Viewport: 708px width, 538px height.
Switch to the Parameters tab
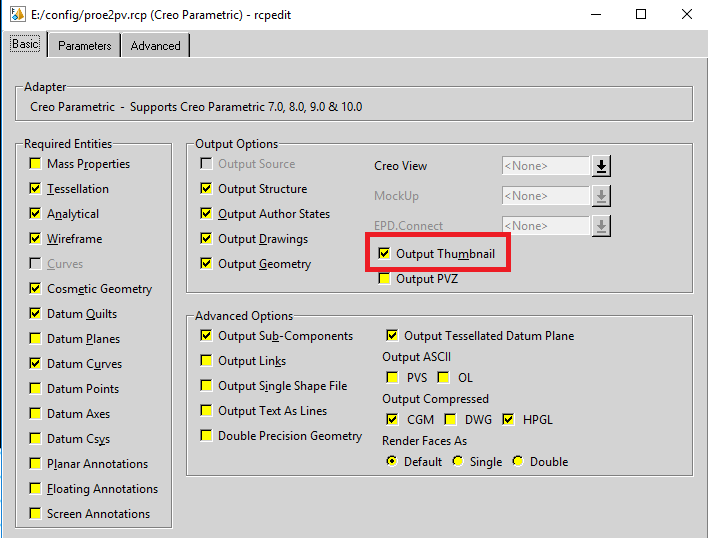click(x=84, y=46)
